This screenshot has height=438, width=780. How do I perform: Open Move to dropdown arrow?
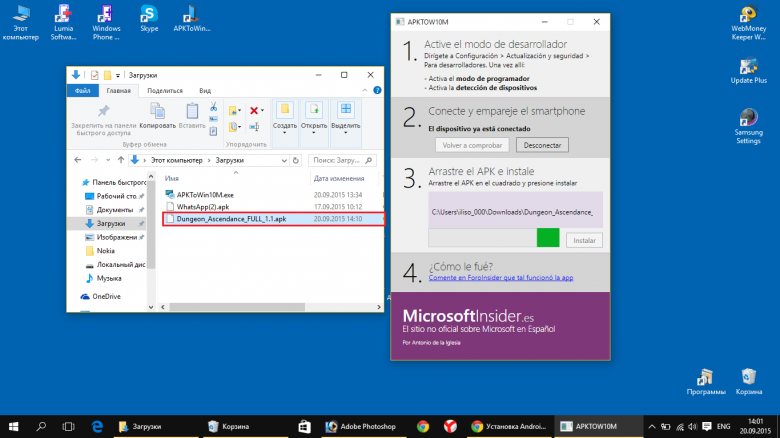click(x=239, y=110)
